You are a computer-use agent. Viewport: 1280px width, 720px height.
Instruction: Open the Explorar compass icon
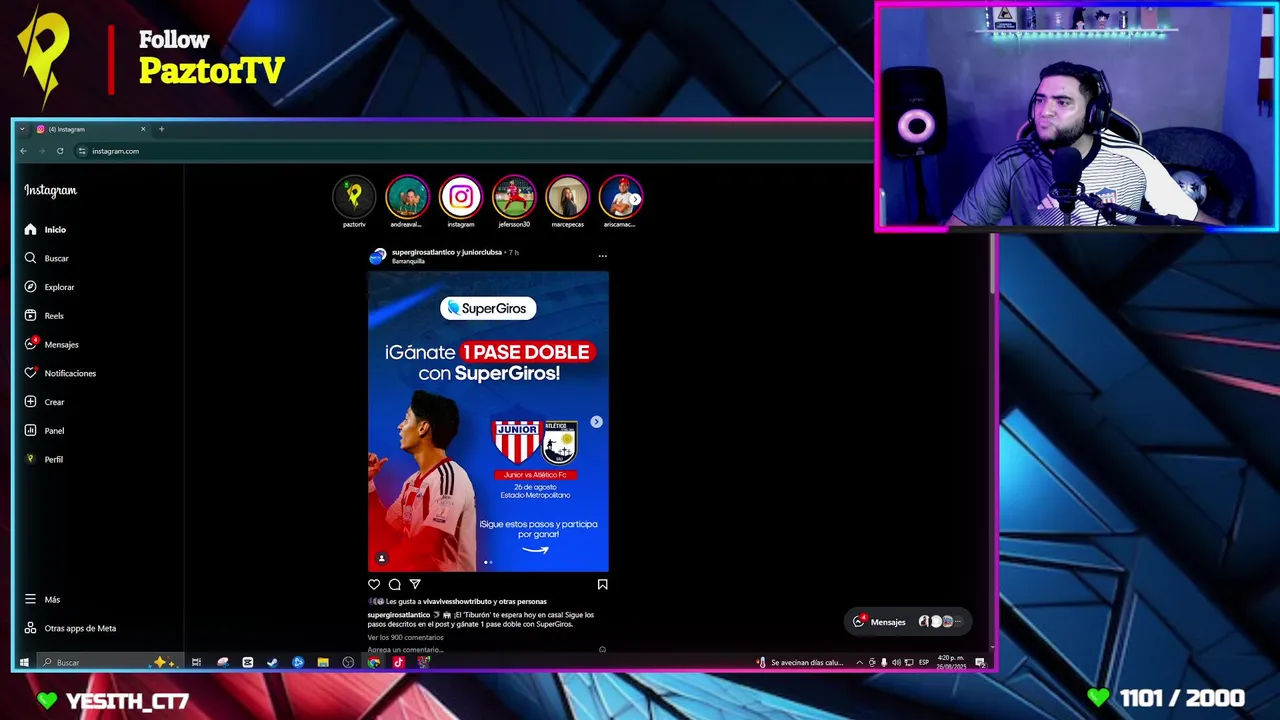(x=30, y=287)
